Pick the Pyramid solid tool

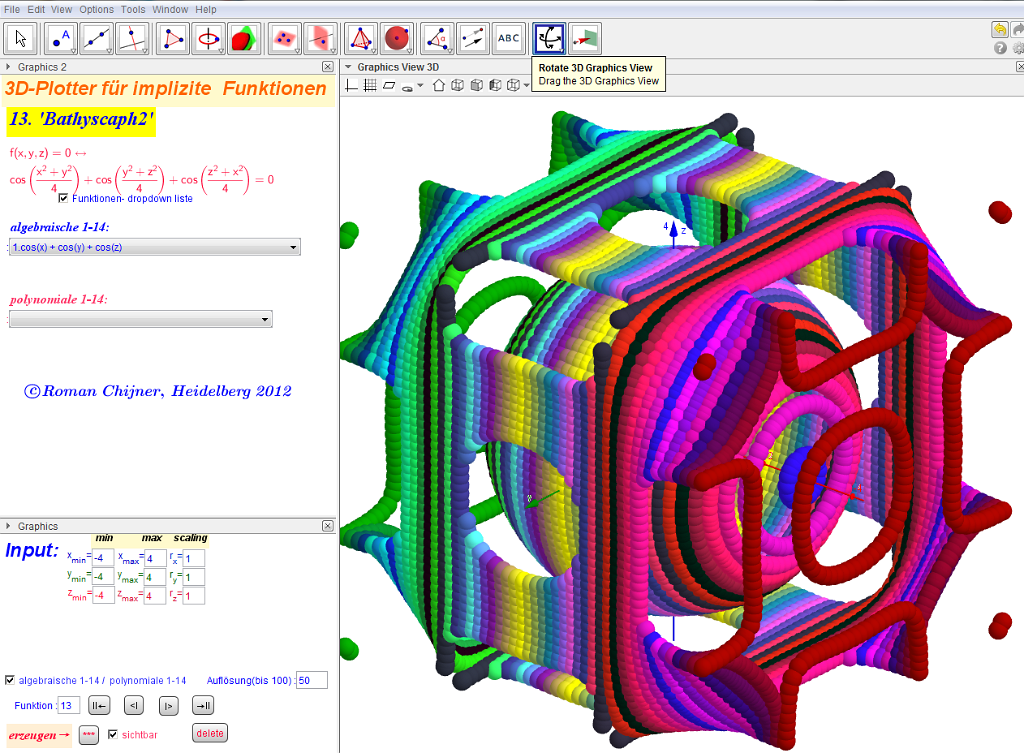click(x=361, y=38)
